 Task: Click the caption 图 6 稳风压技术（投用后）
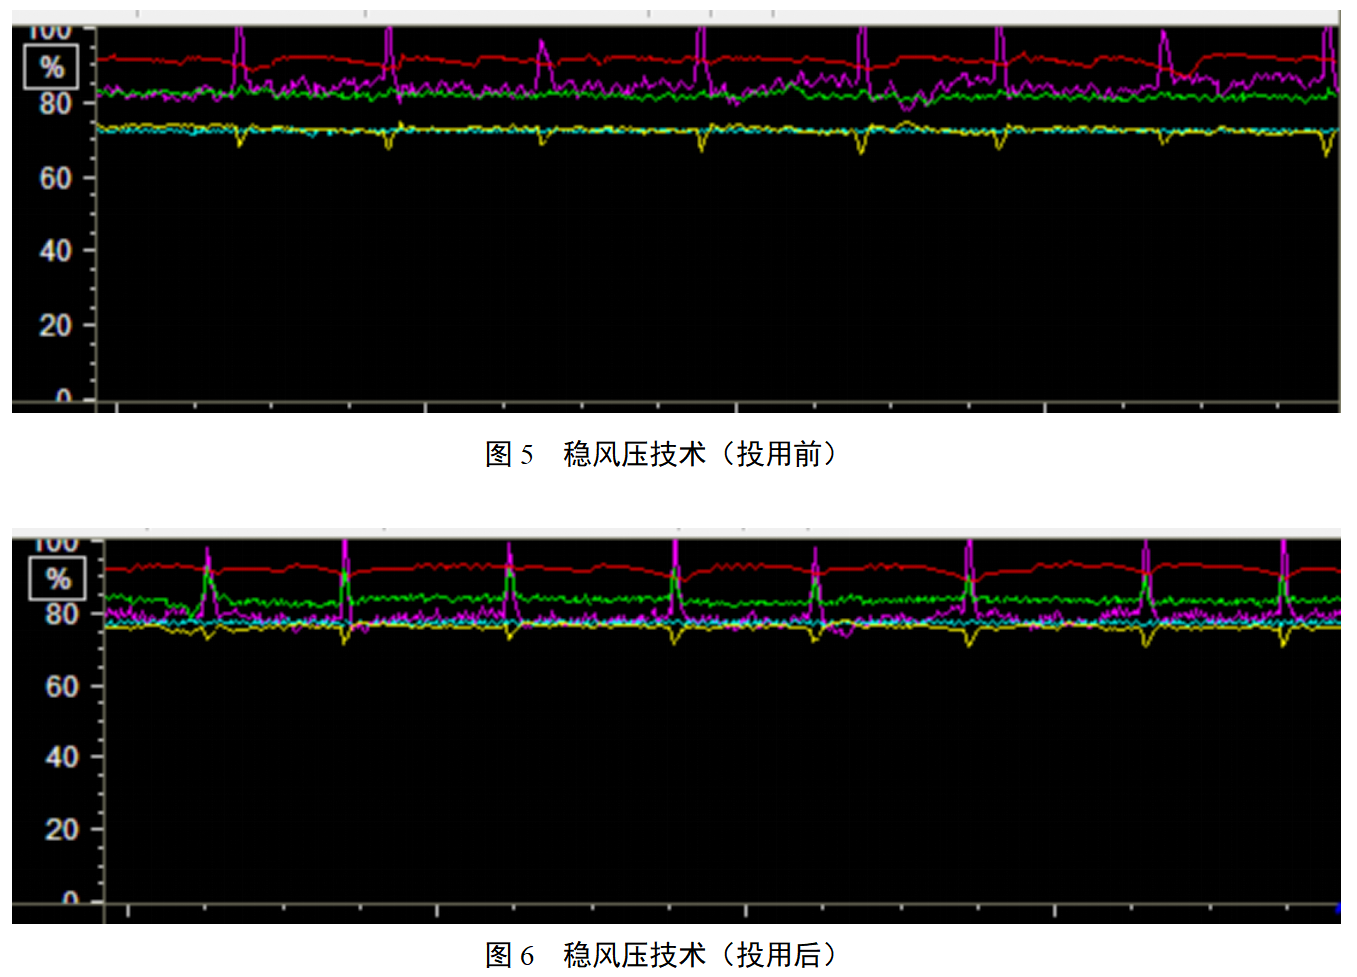[x=661, y=955]
